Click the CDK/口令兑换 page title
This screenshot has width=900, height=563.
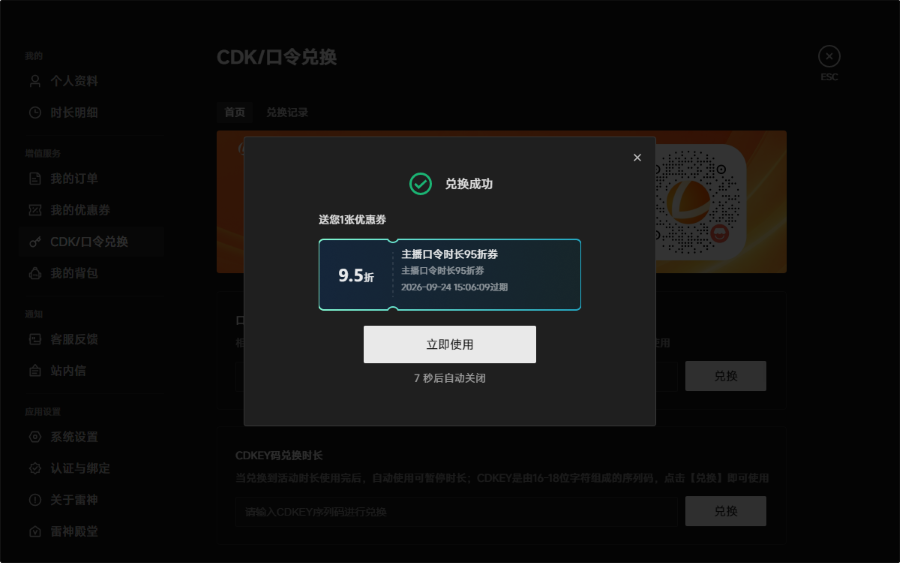[x=277, y=57]
